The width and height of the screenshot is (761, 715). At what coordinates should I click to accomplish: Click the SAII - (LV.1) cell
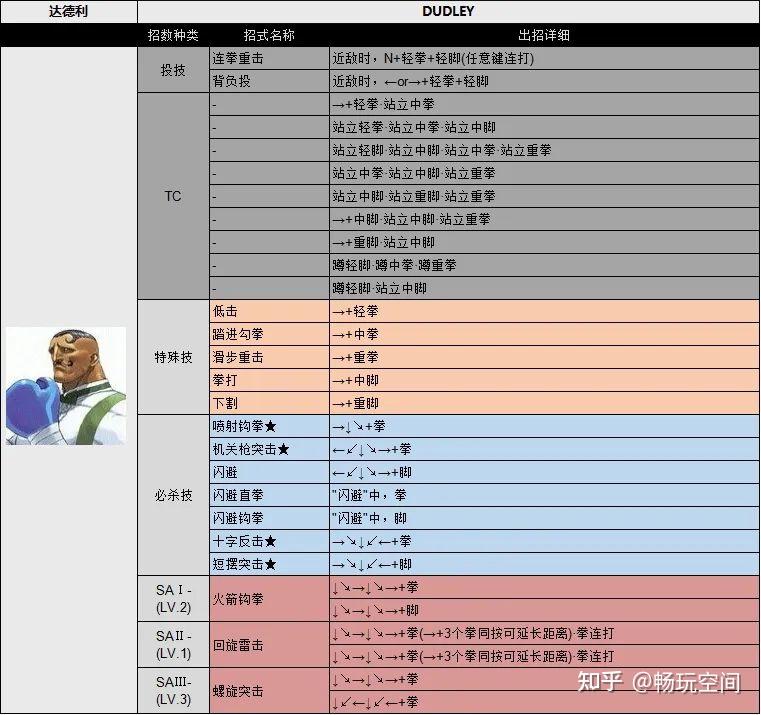click(x=173, y=645)
